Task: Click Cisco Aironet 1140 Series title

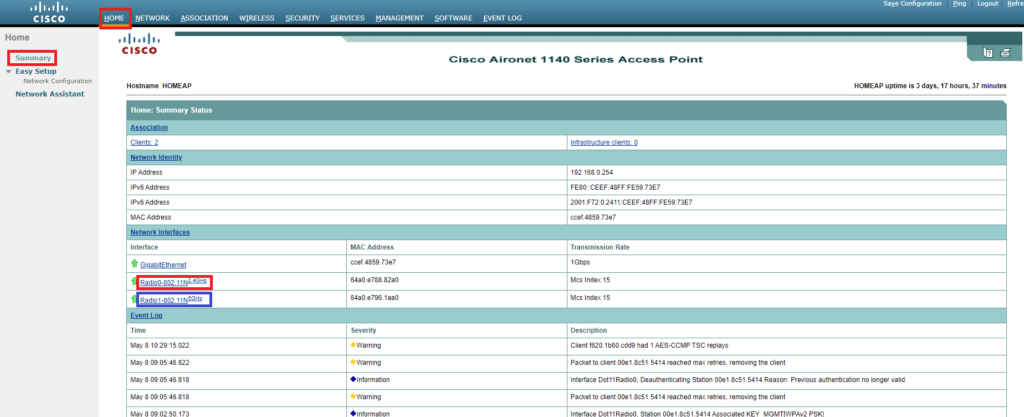Action: click(x=576, y=59)
